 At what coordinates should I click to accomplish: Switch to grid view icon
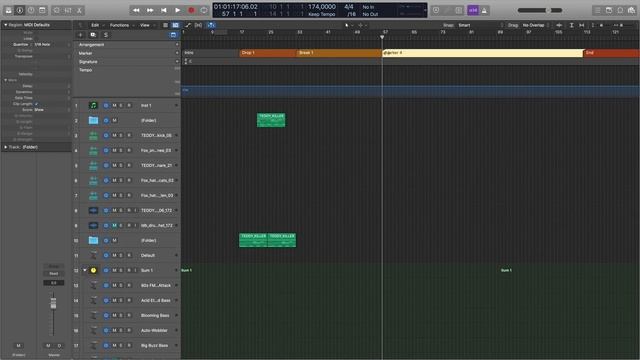click(x=175, y=25)
